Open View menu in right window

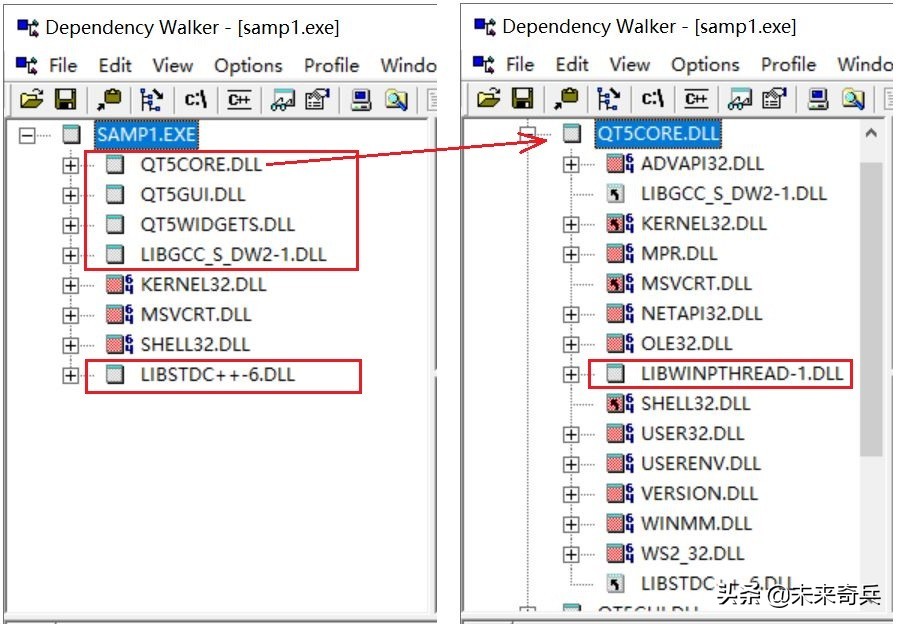point(630,64)
